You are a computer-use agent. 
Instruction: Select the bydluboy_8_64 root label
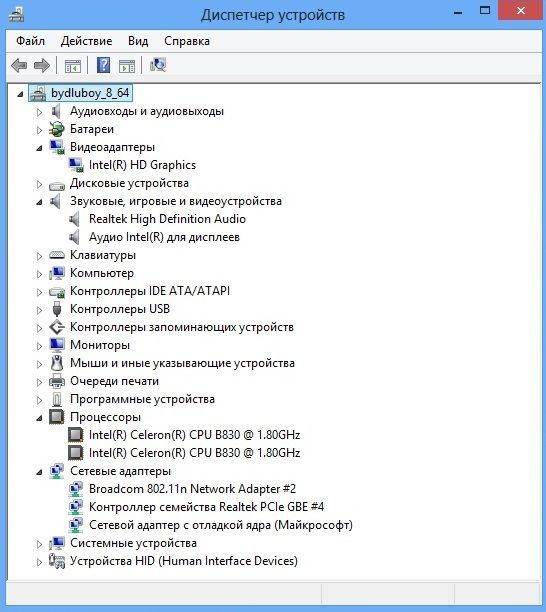[90, 93]
